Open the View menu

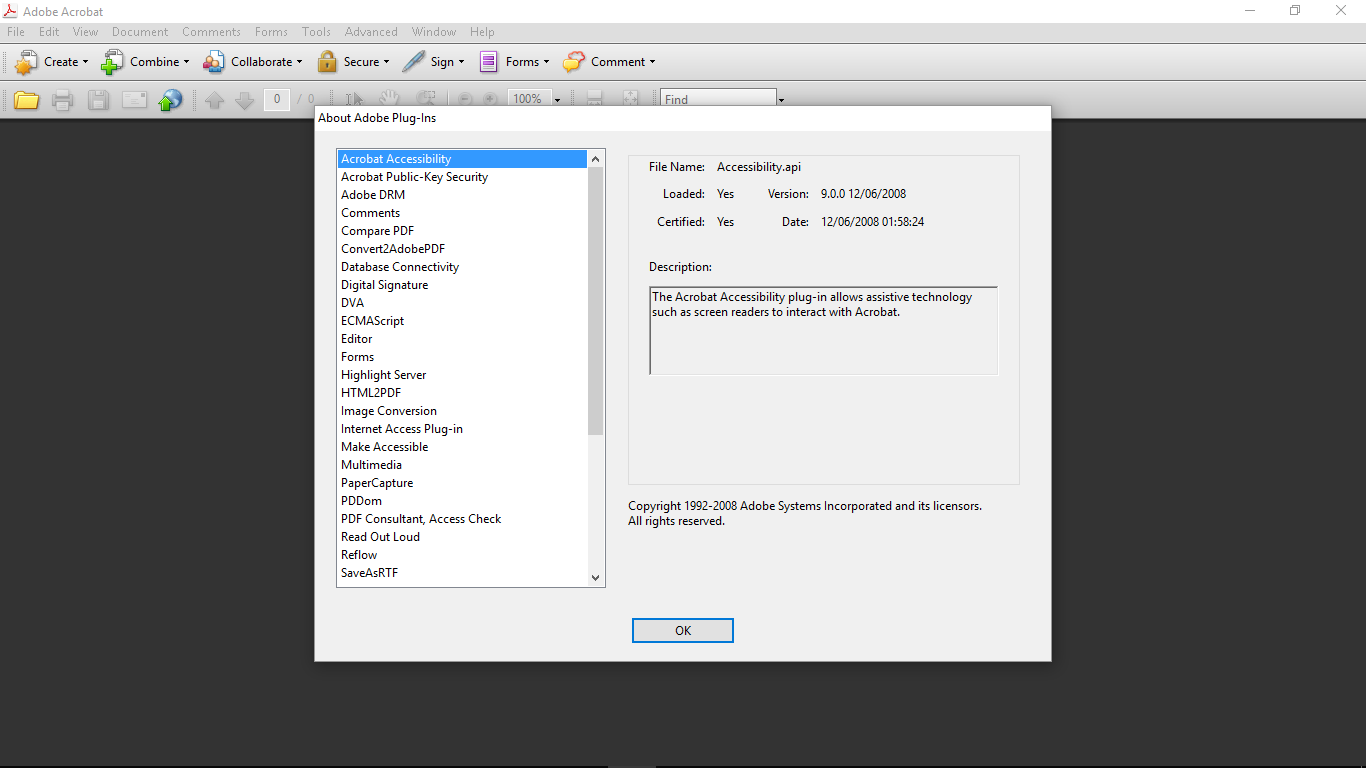(x=86, y=32)
